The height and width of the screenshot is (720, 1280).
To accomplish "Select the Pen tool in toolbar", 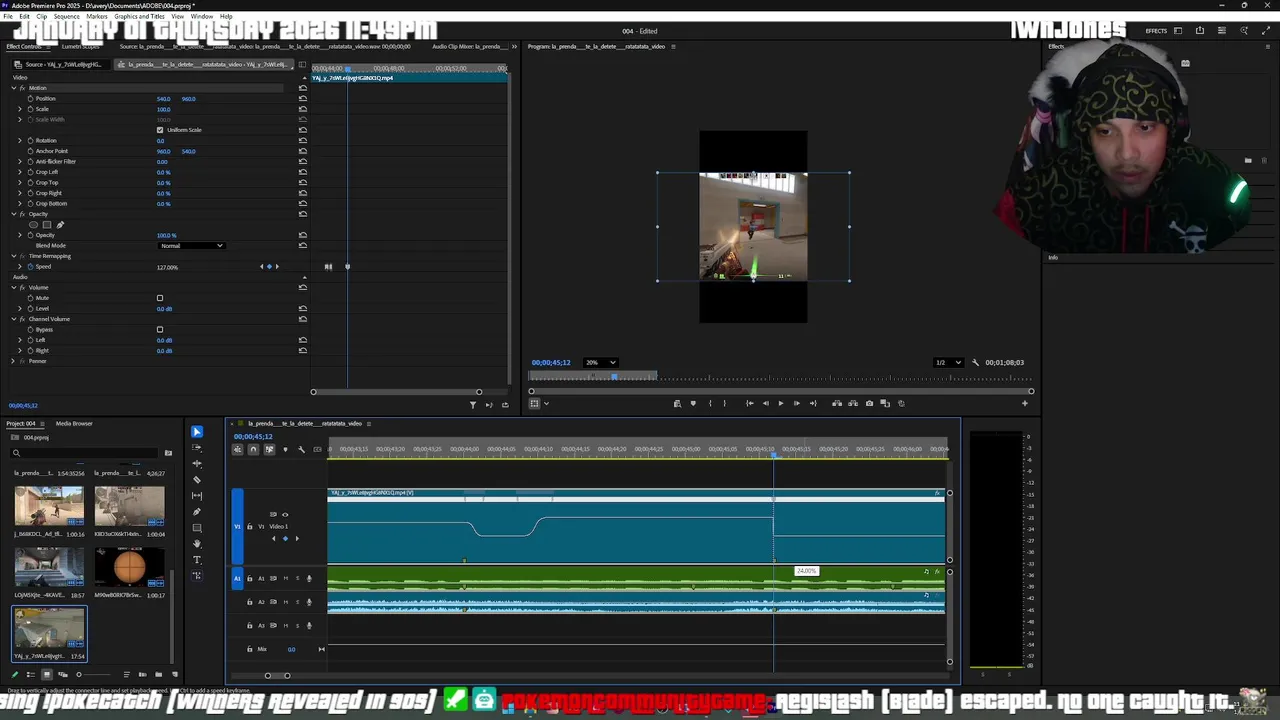I will 196,512.
